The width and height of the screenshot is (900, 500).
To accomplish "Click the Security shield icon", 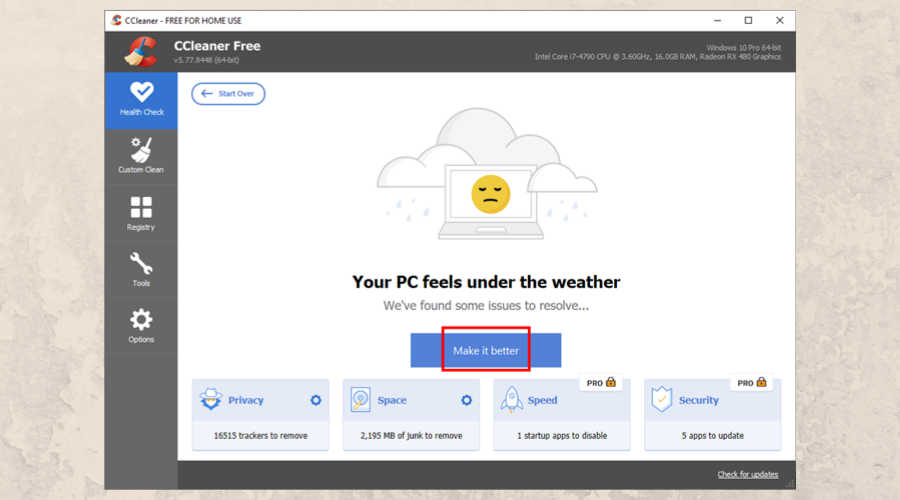I will pos(662,399).
